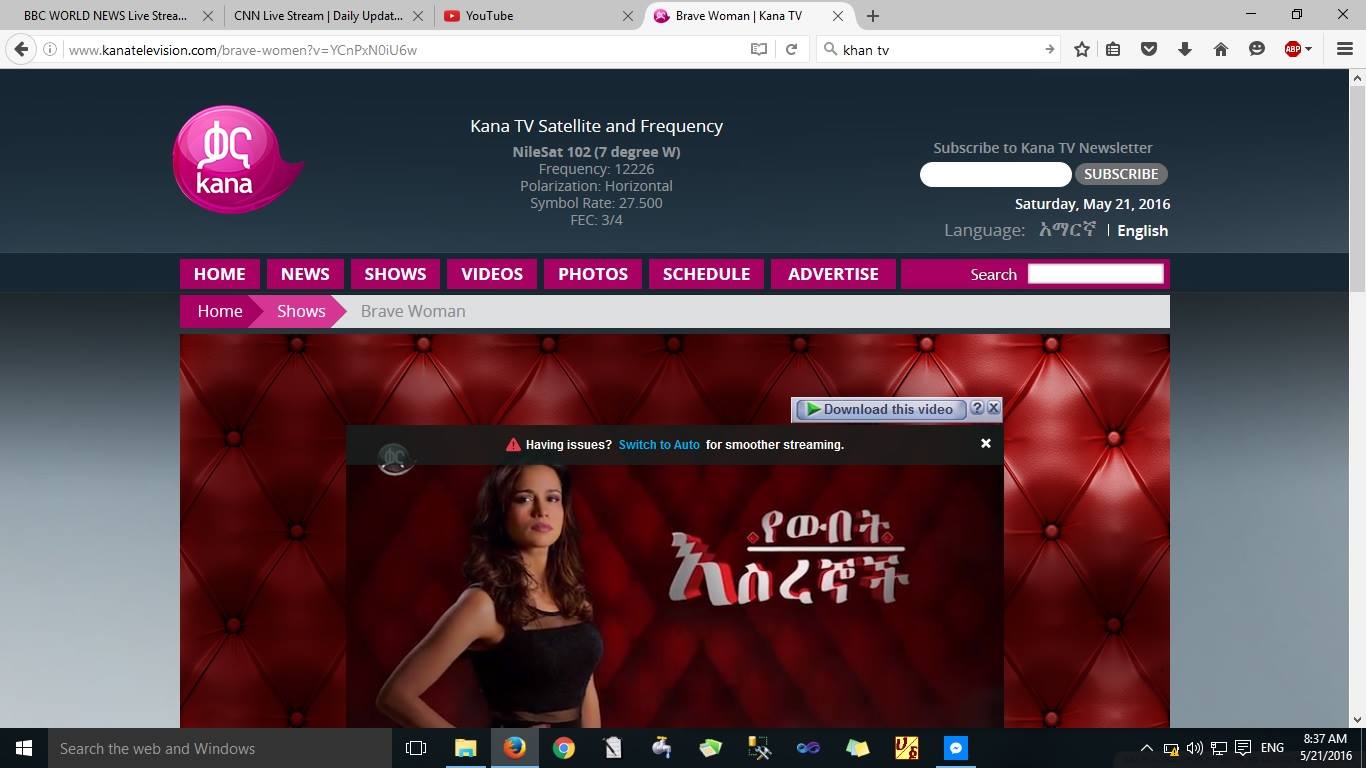Screen dimensions: 1366x768
Task: Click the ENG language indicator
Action: coord(1272,748)
